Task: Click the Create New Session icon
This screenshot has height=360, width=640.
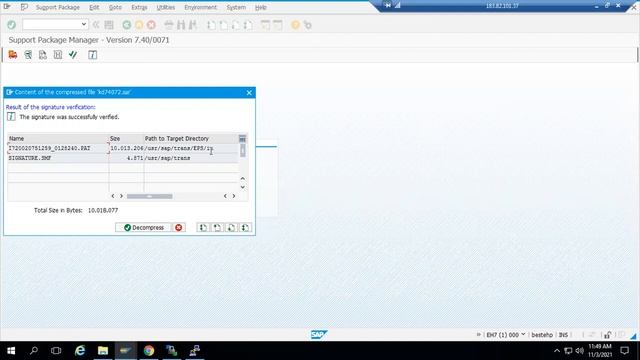Action: pos(265,25)
